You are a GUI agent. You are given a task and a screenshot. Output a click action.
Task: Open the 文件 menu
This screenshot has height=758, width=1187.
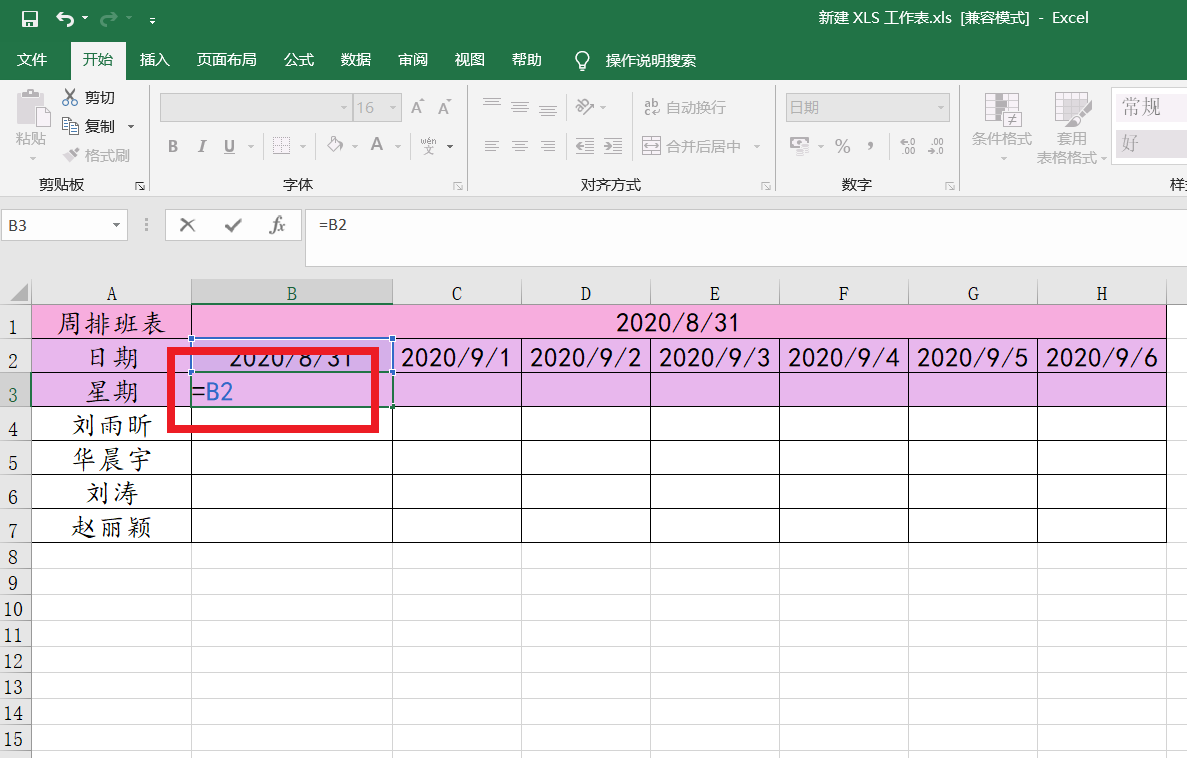coord(32,60)
